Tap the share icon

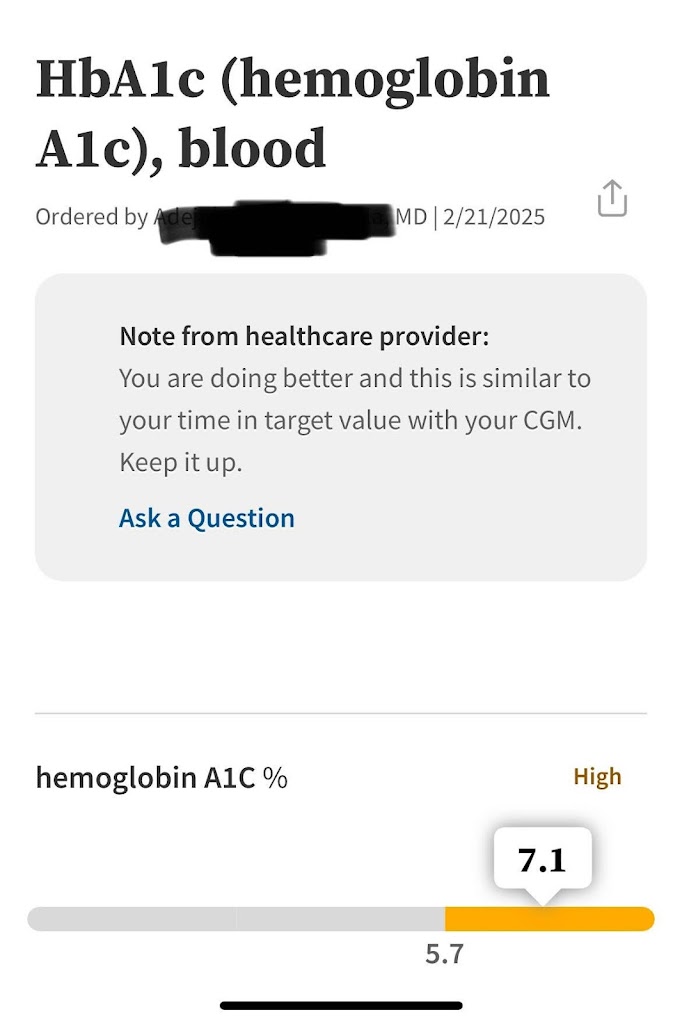(x=612, y=198)
